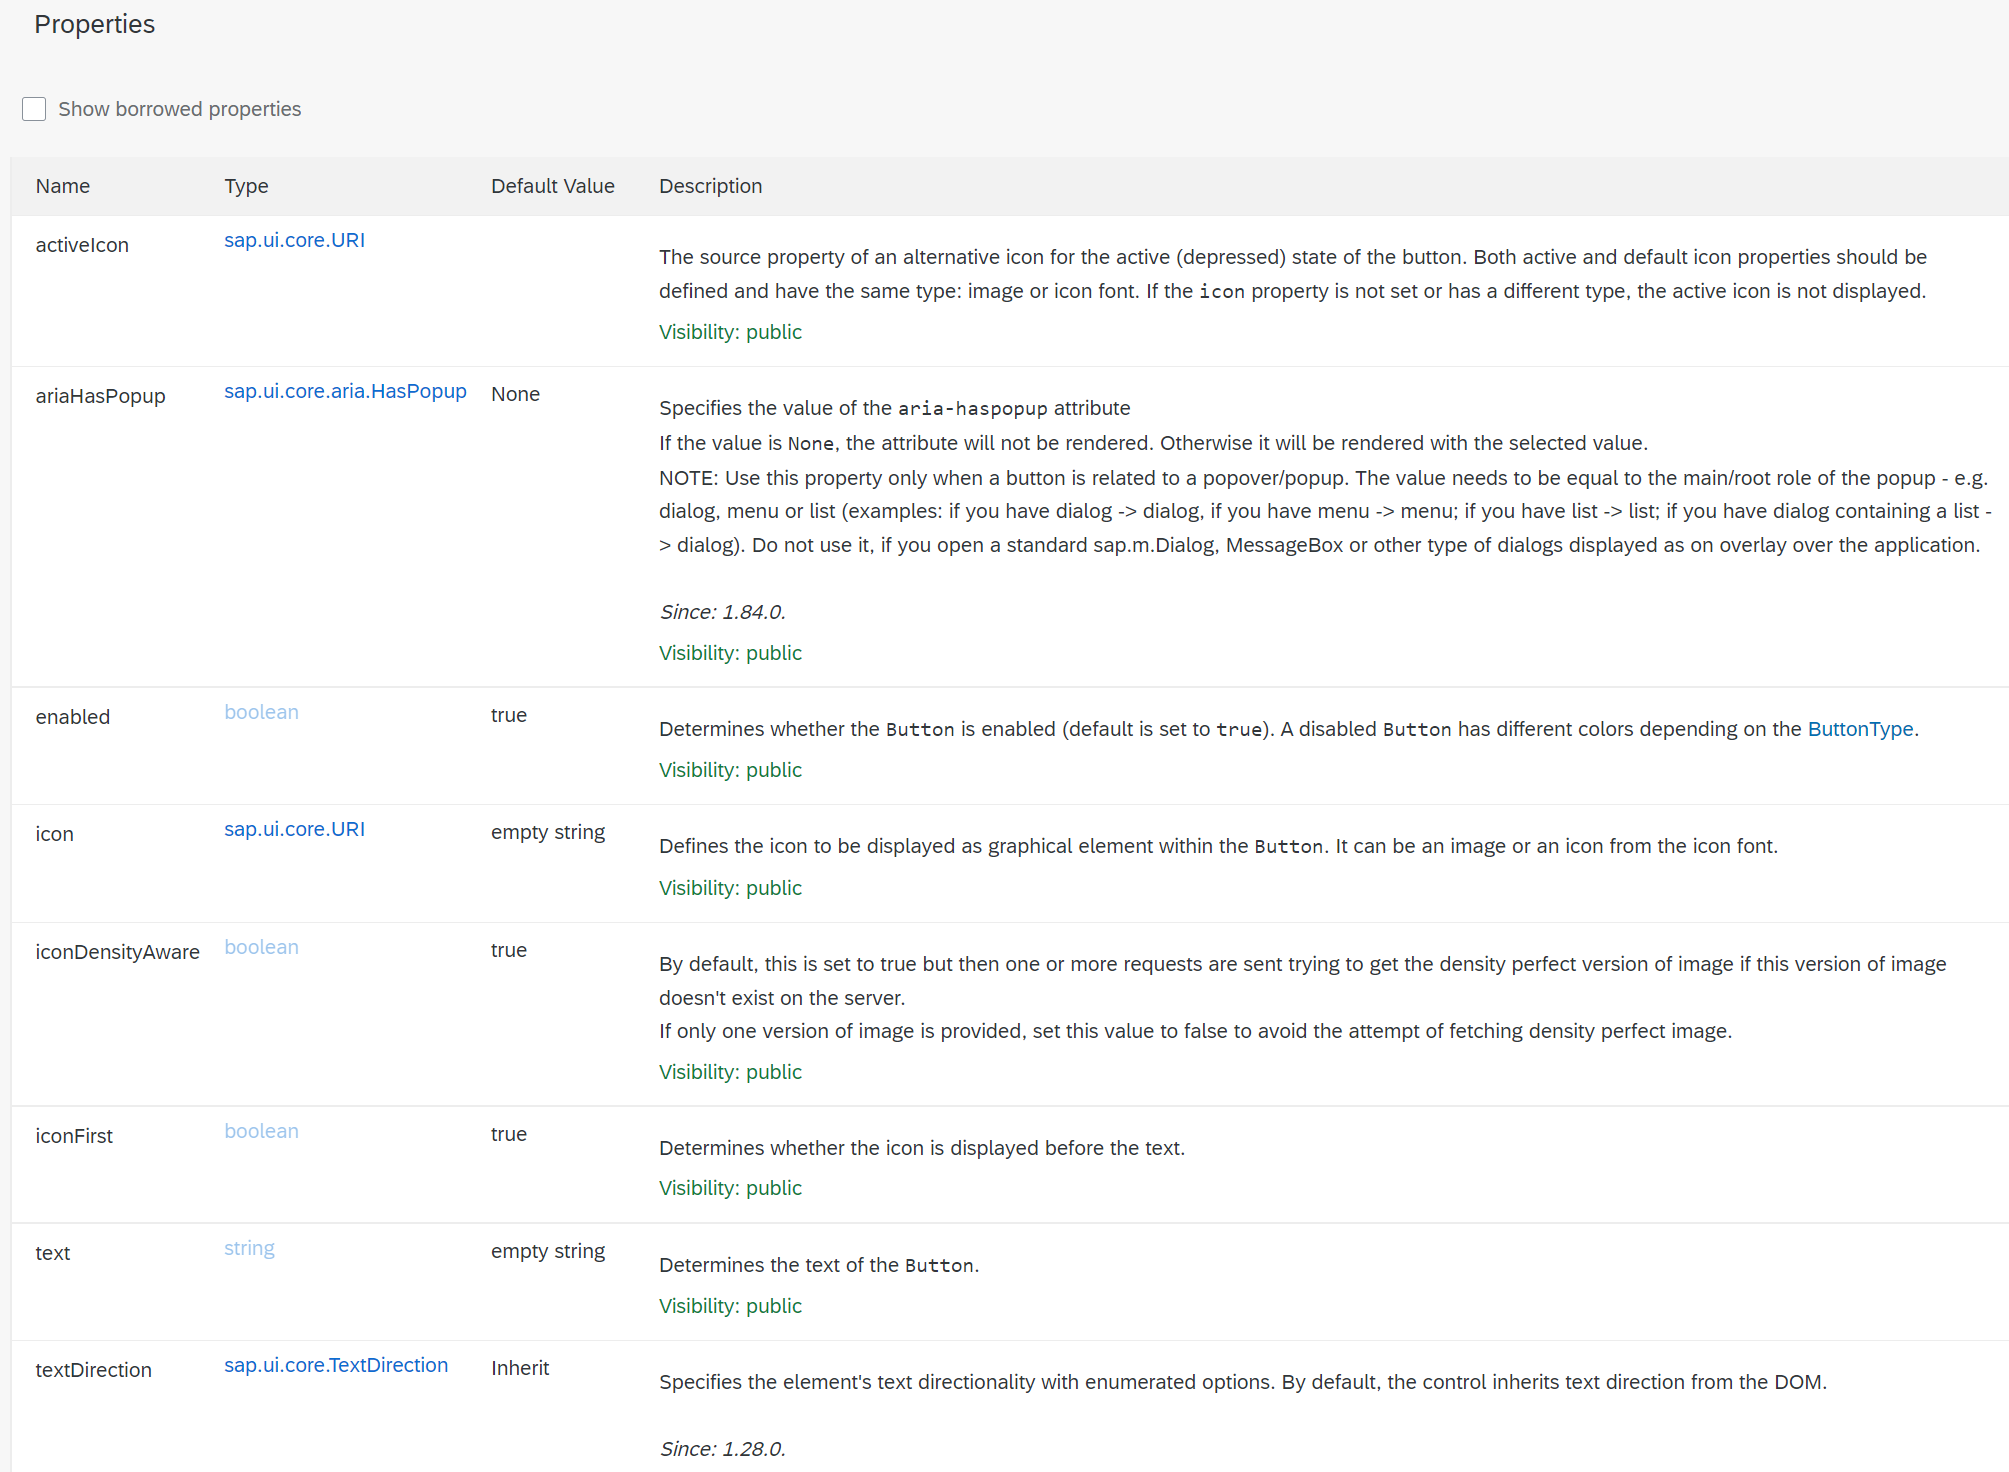
Task: Open the sap.ui.core.TextDirection type link
Action: pos(336,1365)
